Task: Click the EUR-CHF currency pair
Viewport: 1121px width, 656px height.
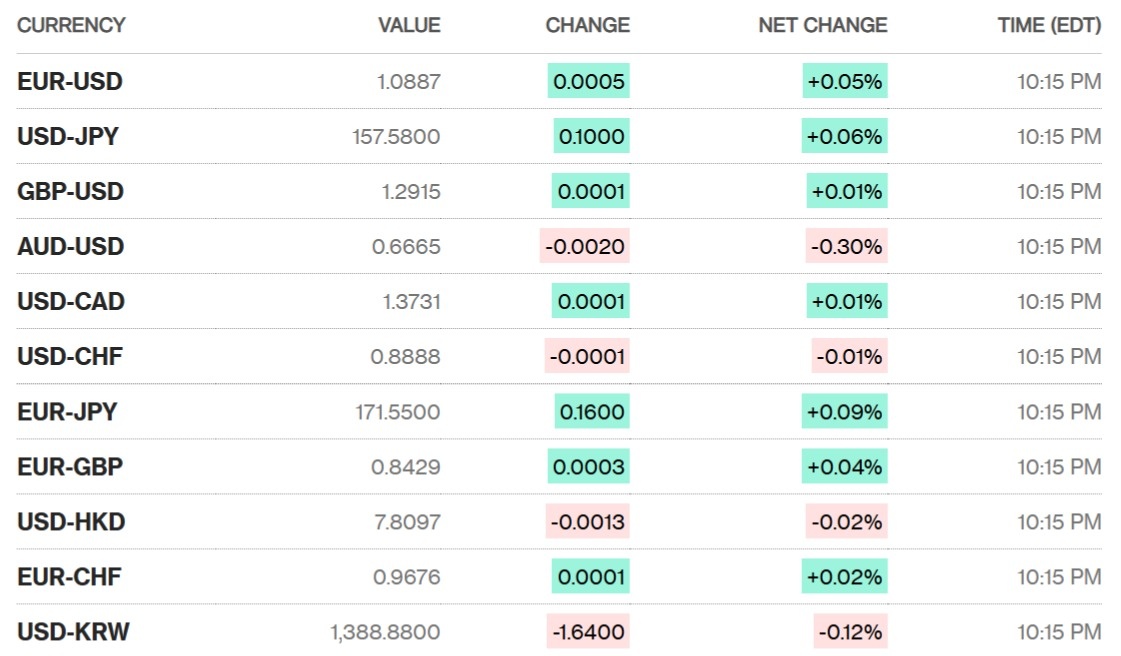Action: point(70,577)
